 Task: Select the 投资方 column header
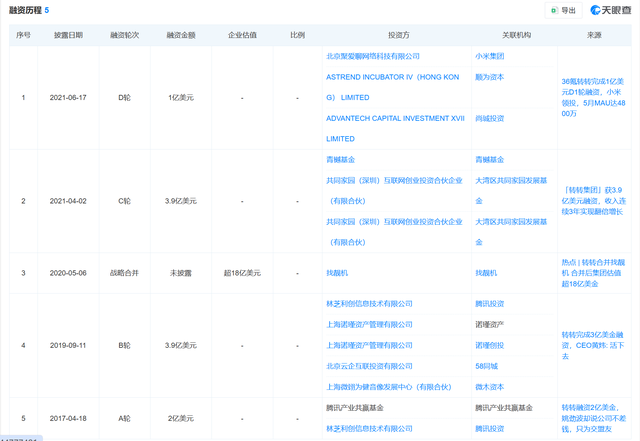[x=398, y=35]
